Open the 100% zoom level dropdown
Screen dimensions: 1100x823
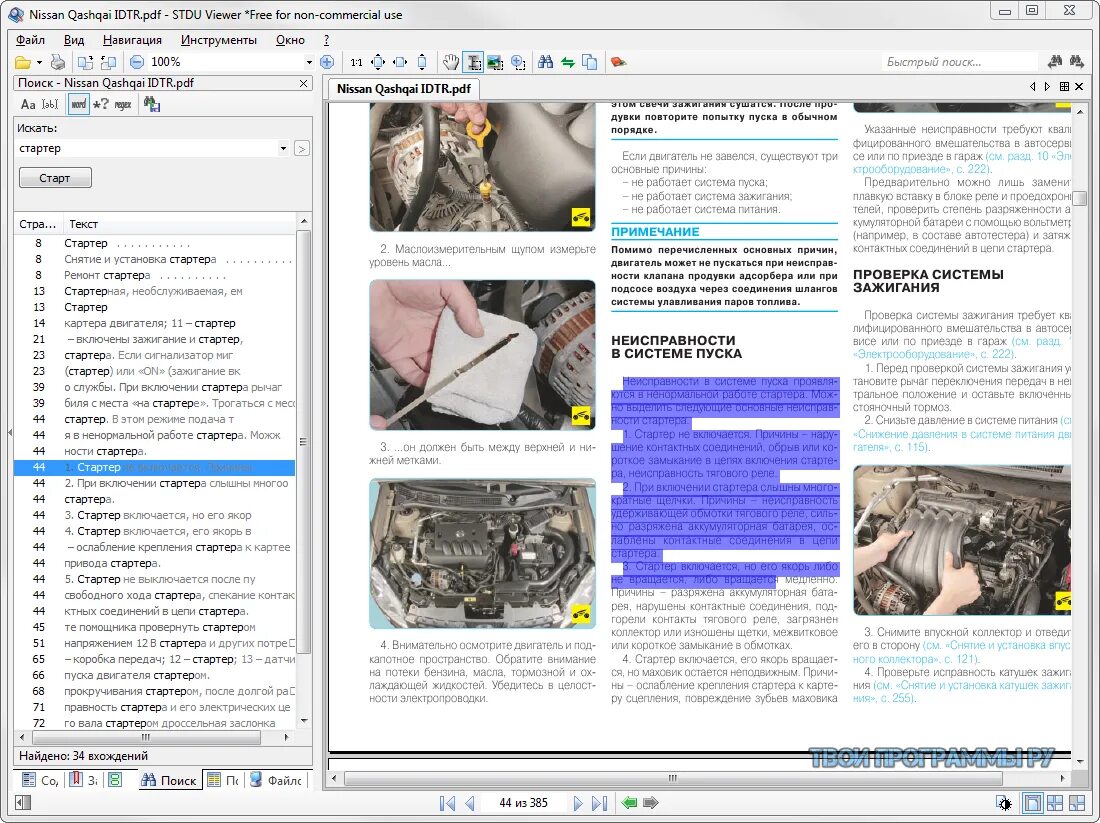tap(309, 62)
